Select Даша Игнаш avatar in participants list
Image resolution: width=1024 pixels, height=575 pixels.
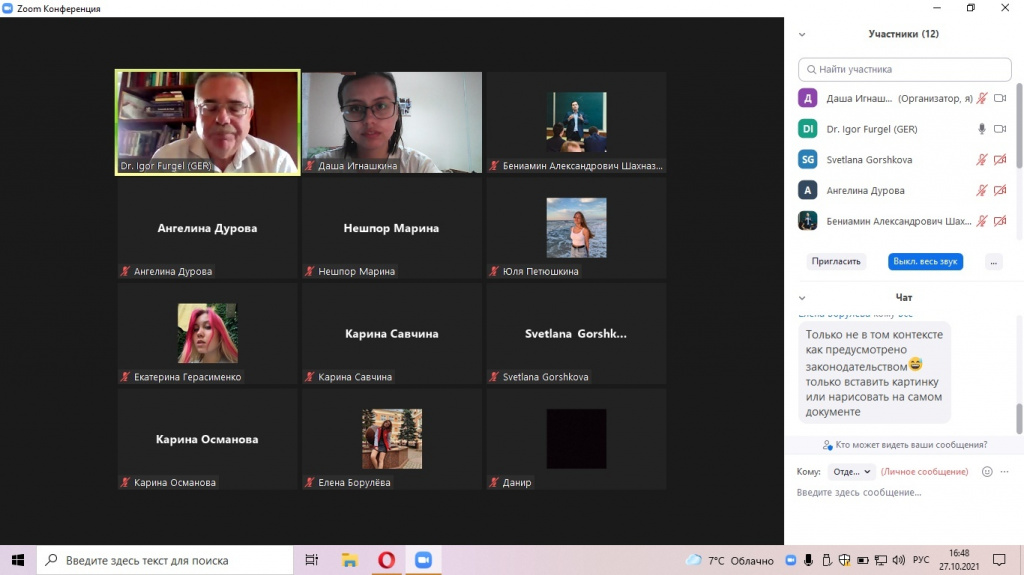tap(808, 99)
